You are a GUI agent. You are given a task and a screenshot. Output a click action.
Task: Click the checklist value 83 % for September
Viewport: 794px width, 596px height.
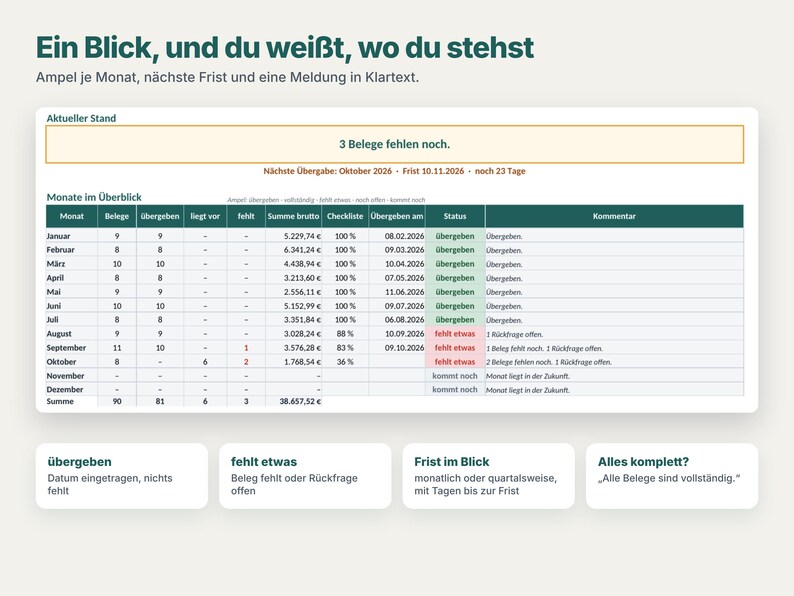tap(345, 348)
